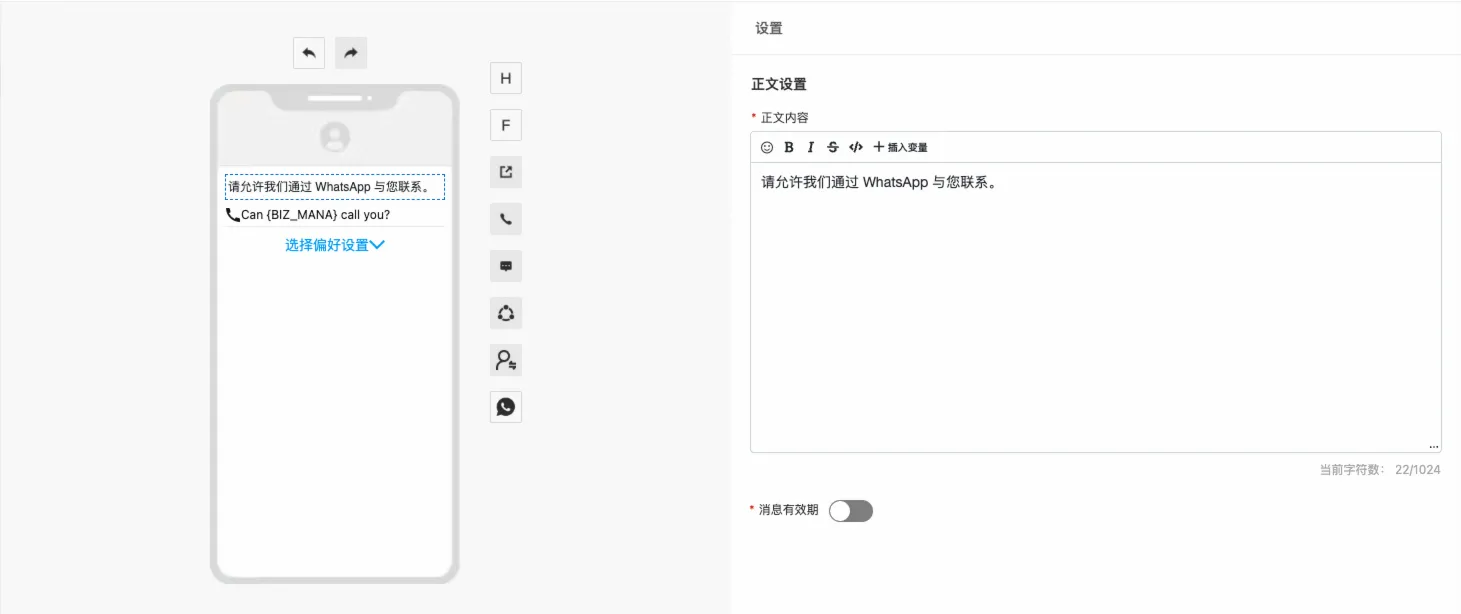Viewport: 1461px width, 614px height.
Task: Toggle the 消息有效期 switch
Action: coord(851,511)
